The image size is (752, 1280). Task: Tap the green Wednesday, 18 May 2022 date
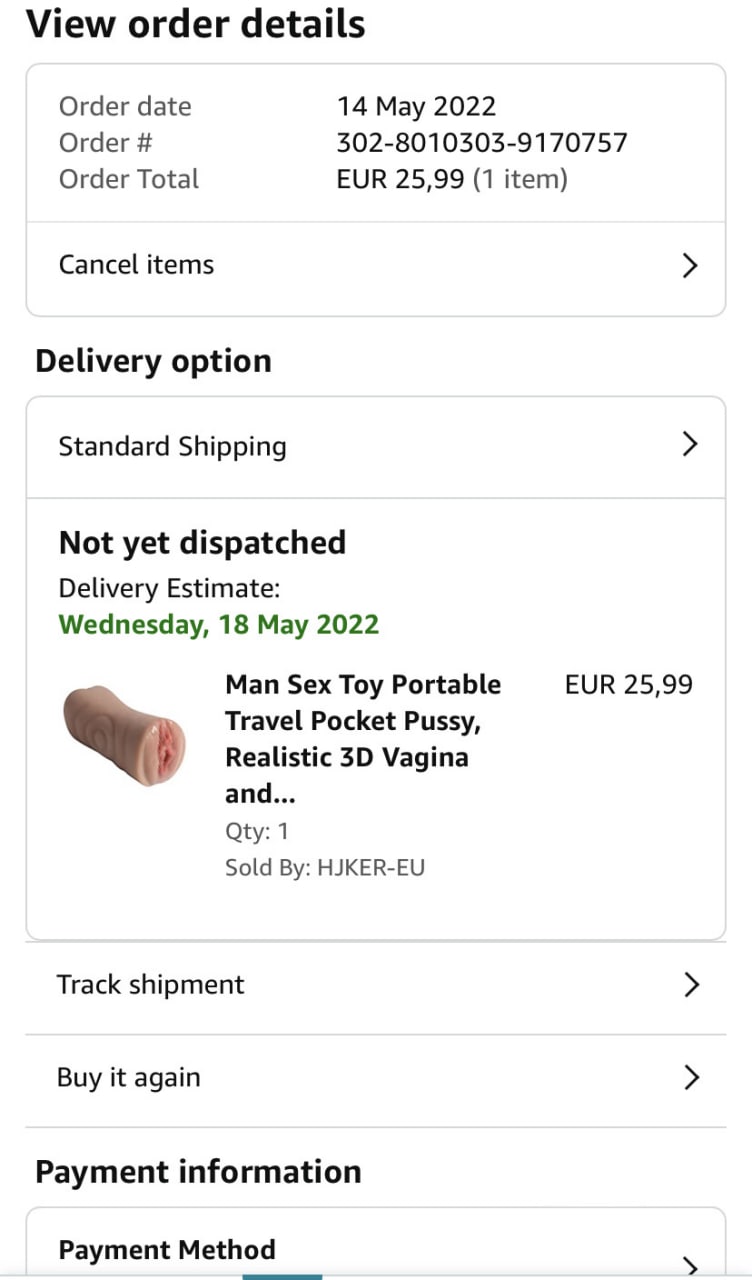pyautogui.click(x=219, y=625)
